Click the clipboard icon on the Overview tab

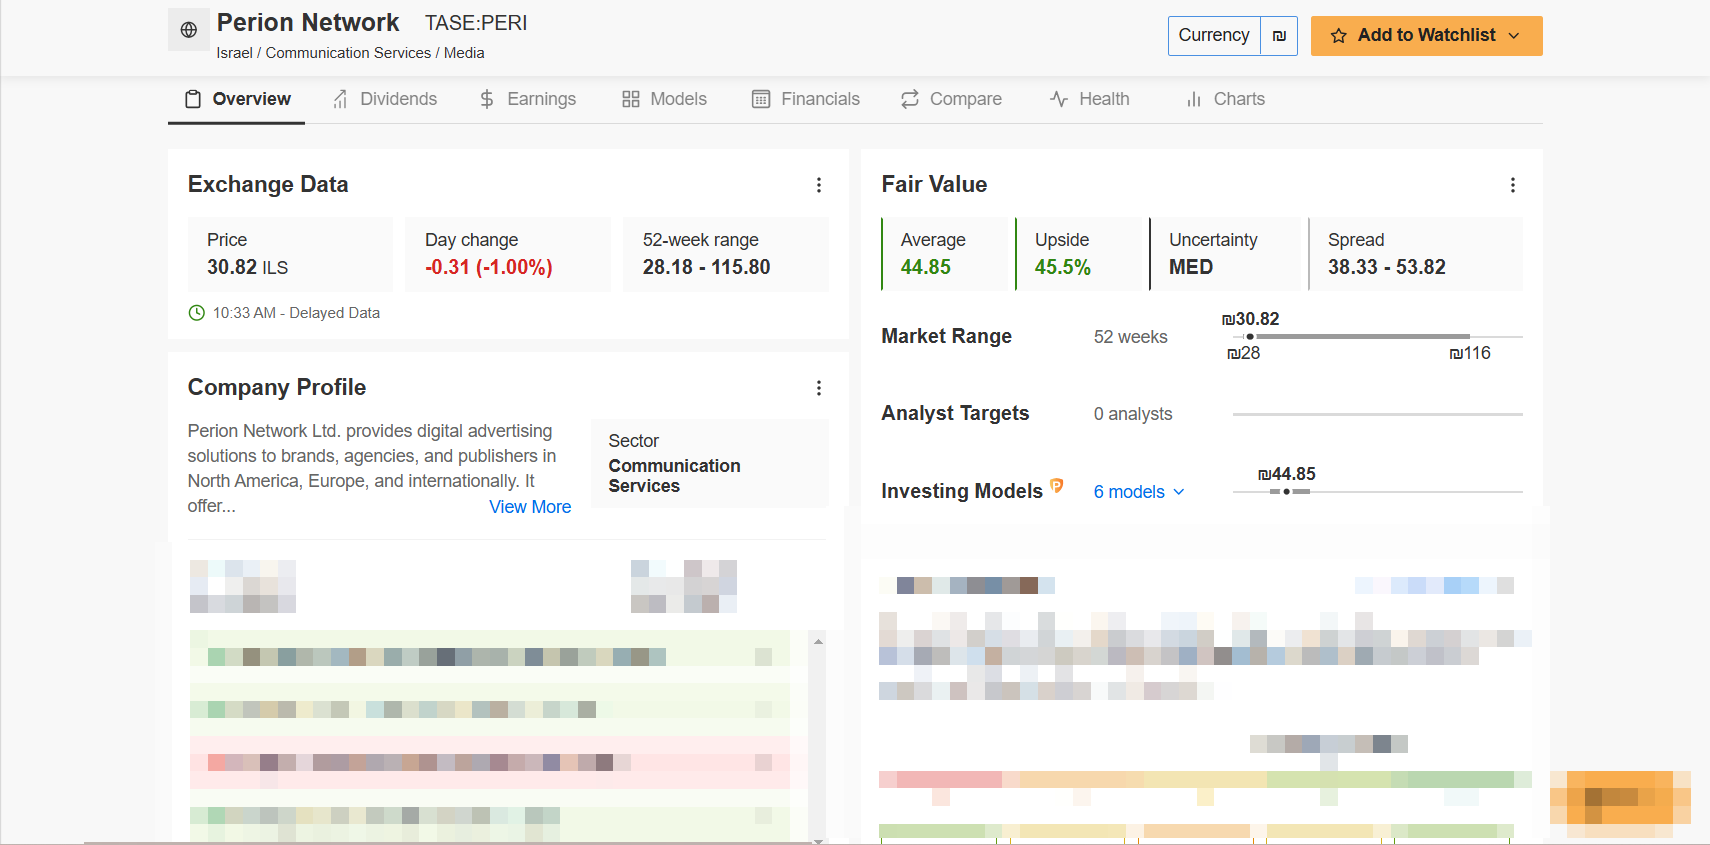pyautogui.click(x=193, y=99)
